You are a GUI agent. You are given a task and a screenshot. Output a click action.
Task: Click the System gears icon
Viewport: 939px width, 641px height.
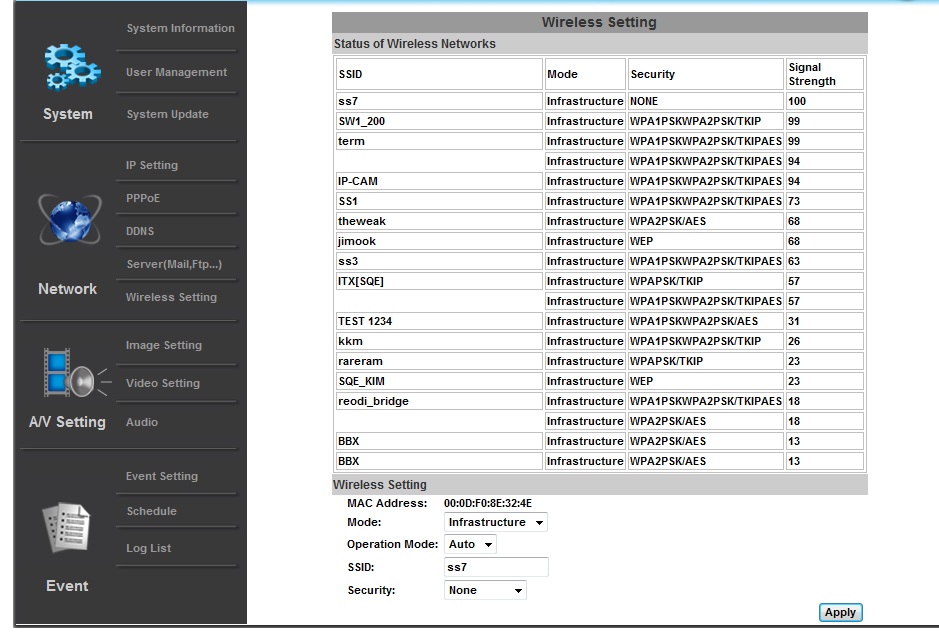click(72, 66)
